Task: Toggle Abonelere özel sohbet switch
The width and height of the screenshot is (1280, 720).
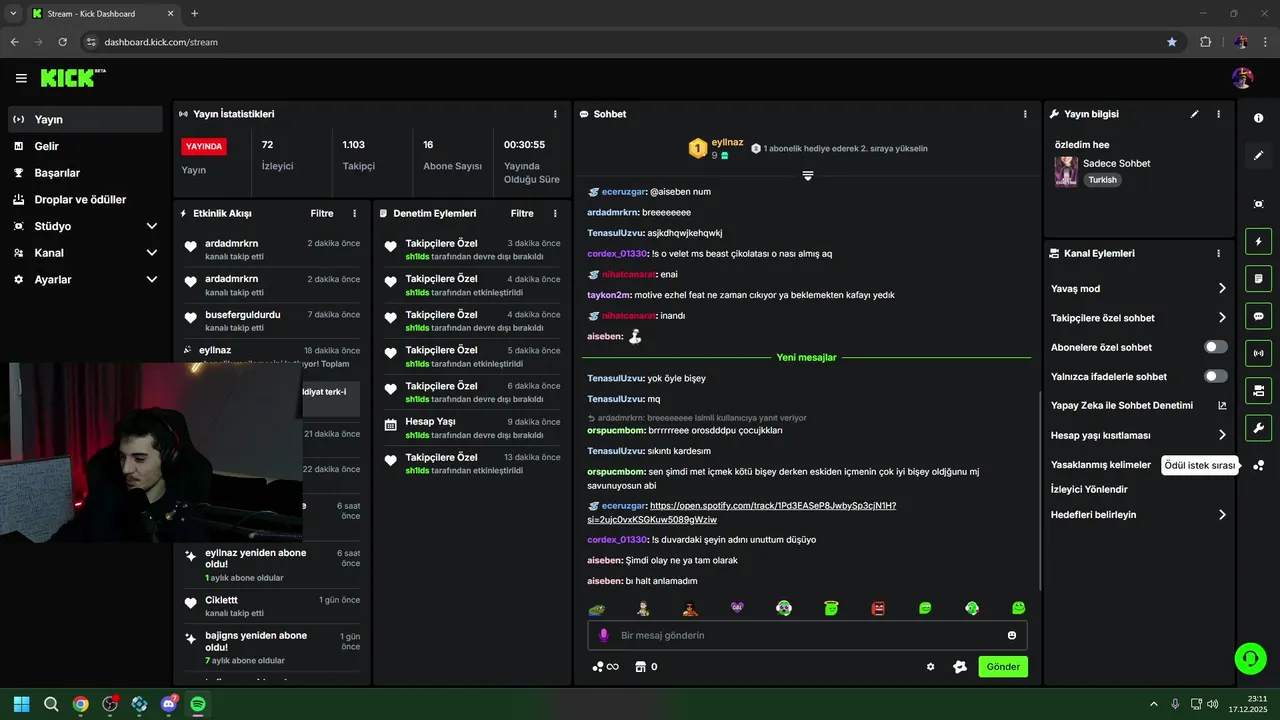Action: [1215, 347]
